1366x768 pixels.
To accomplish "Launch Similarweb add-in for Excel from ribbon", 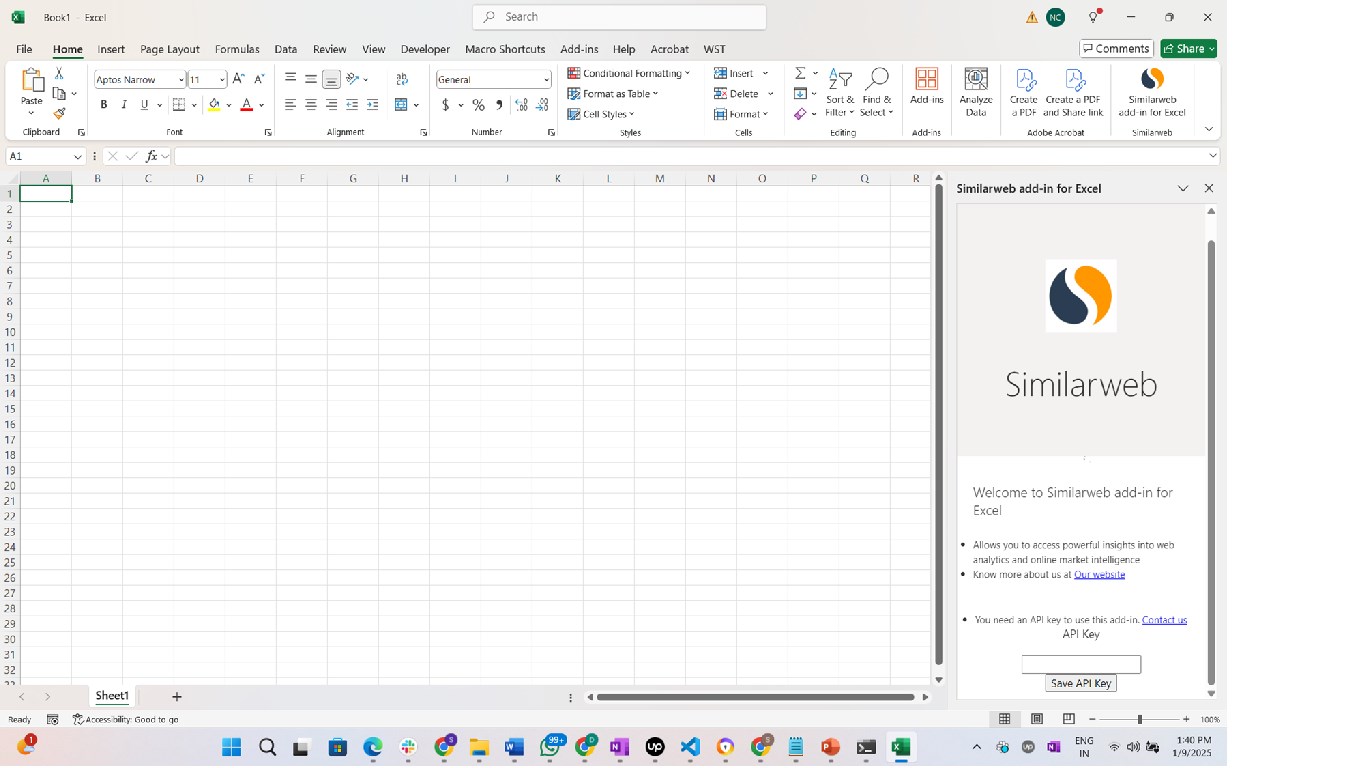I will [x=1152, y=92].
